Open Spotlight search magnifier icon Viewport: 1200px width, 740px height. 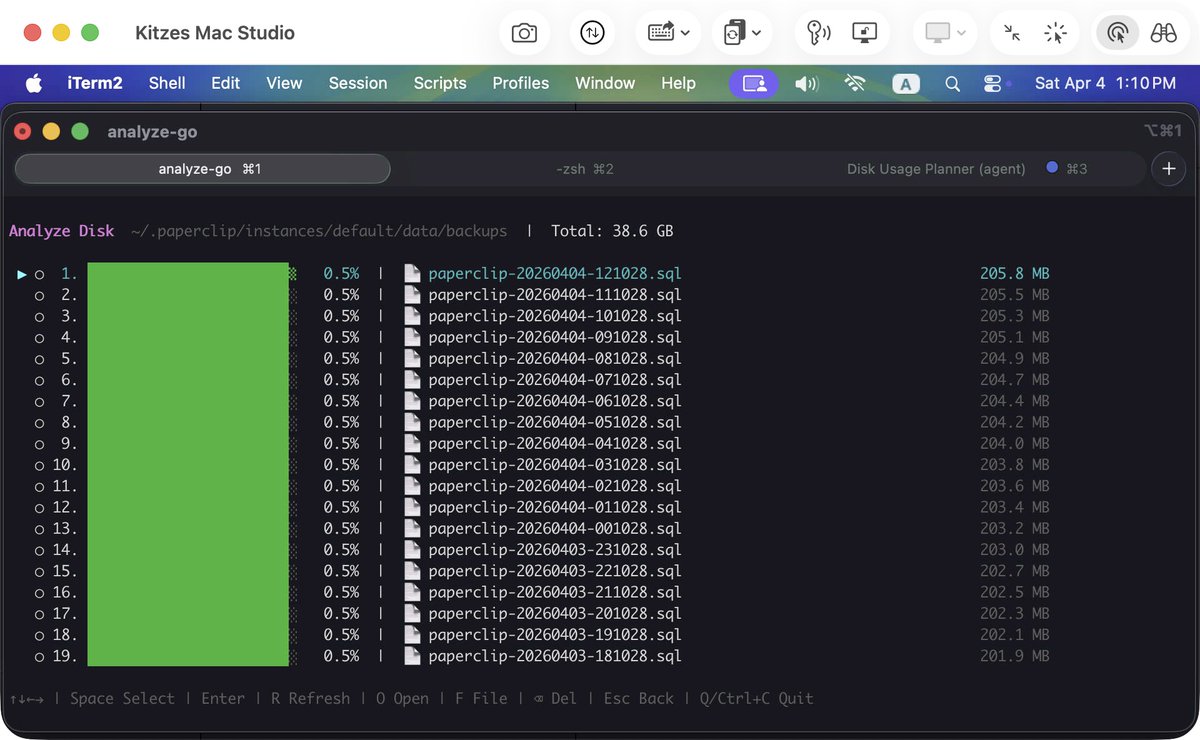click(x=953, y=84)
